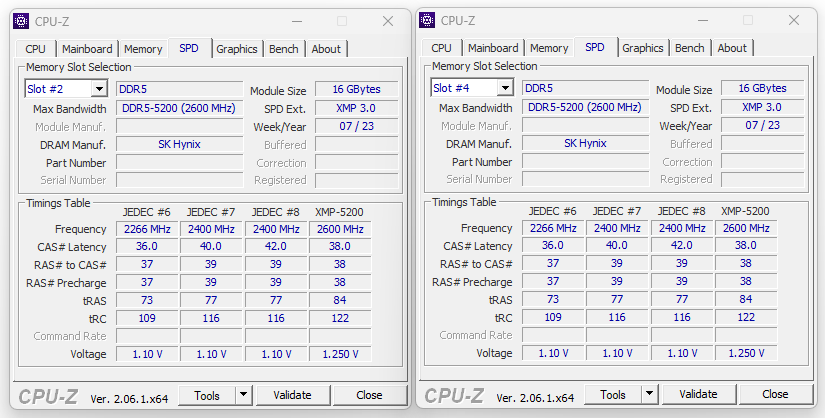Click 16 GBytes Module Size in right window

[763, 88]
